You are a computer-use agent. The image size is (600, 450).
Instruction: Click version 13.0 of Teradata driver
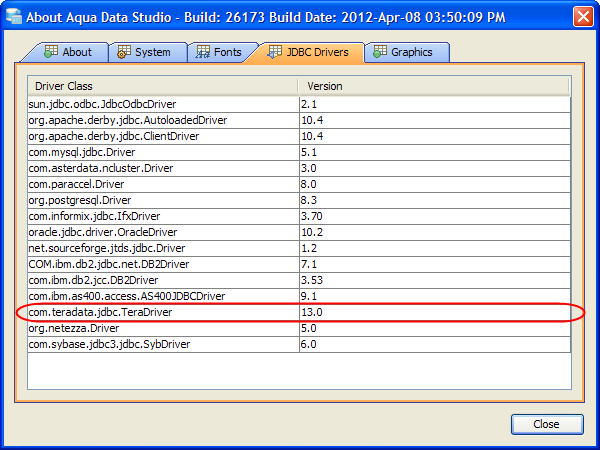[435, 312]
